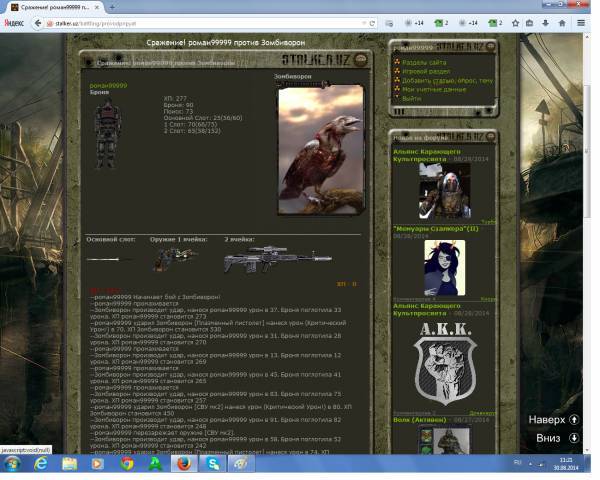Click the first green mail counter icon

pos(441,23)
